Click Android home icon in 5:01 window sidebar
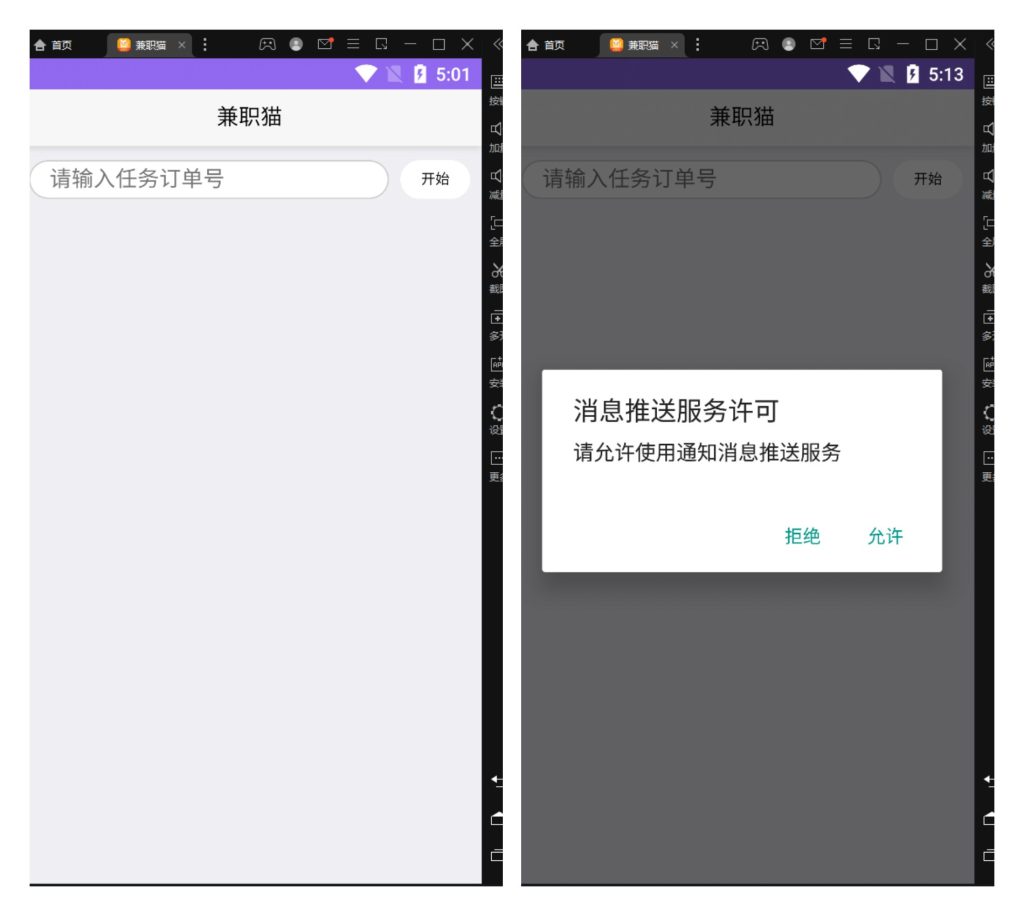 pyautogui.click(x=497, y=818)
